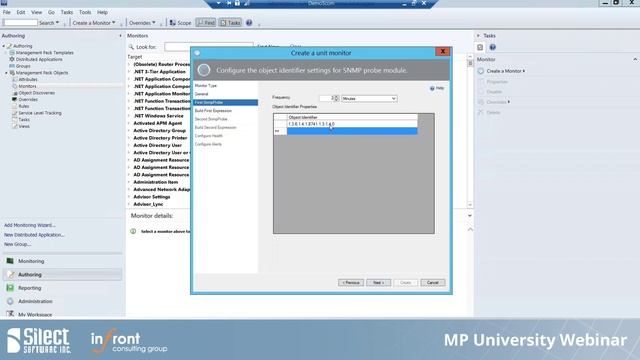Click Add Monitoring Wizard link
640x360 pixels.
[x=29, y=225]
